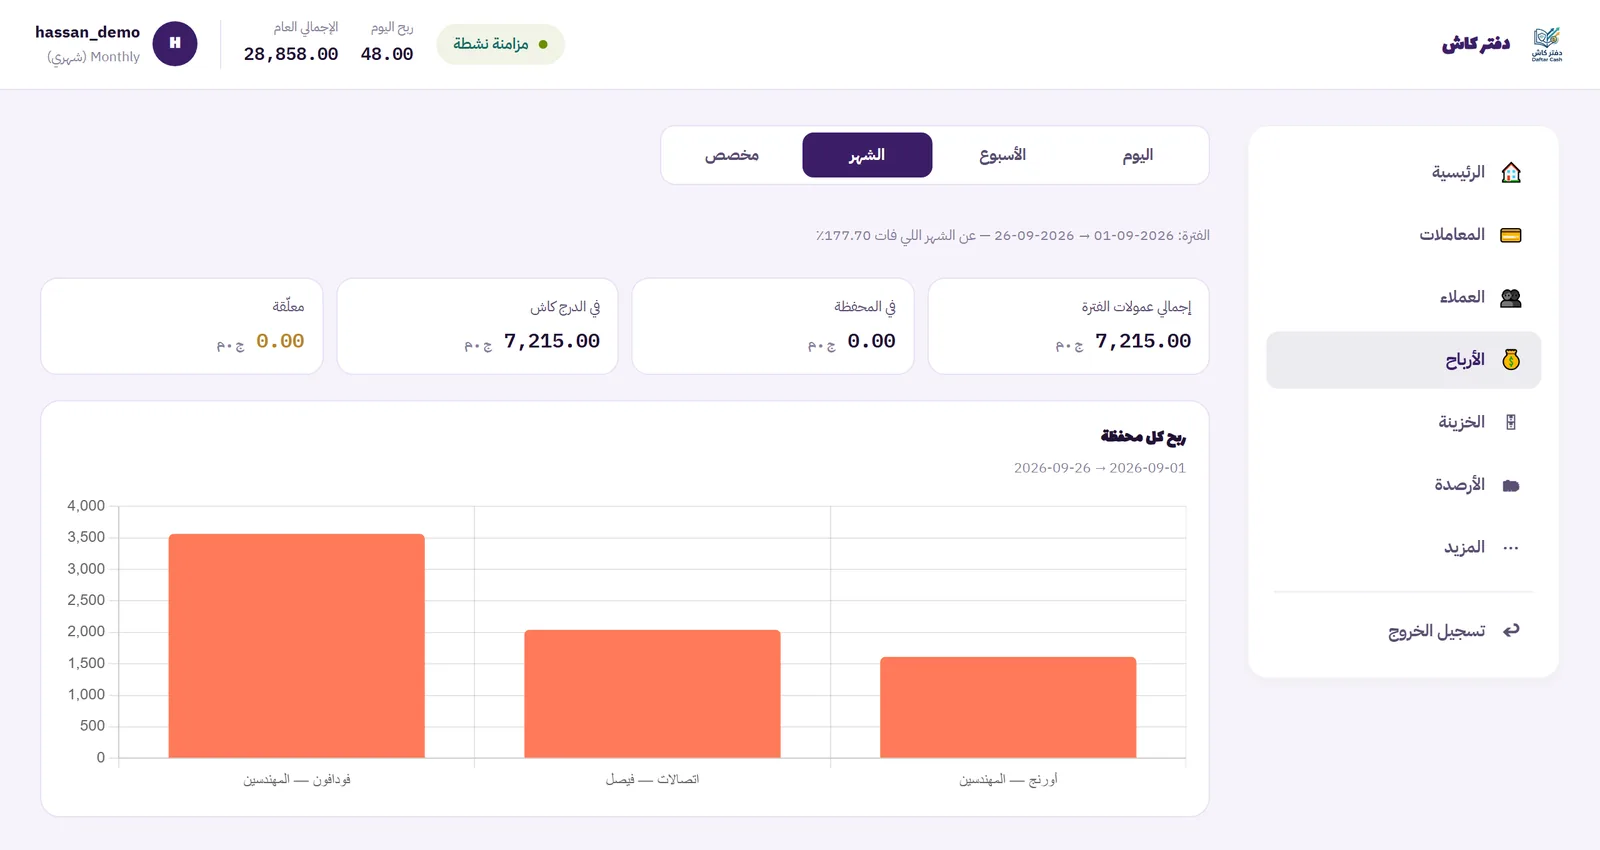Viewport: 1600px width, 850px height.
Task: Click the money bag icon beside الأرباح
Action: coord(1511,360)
